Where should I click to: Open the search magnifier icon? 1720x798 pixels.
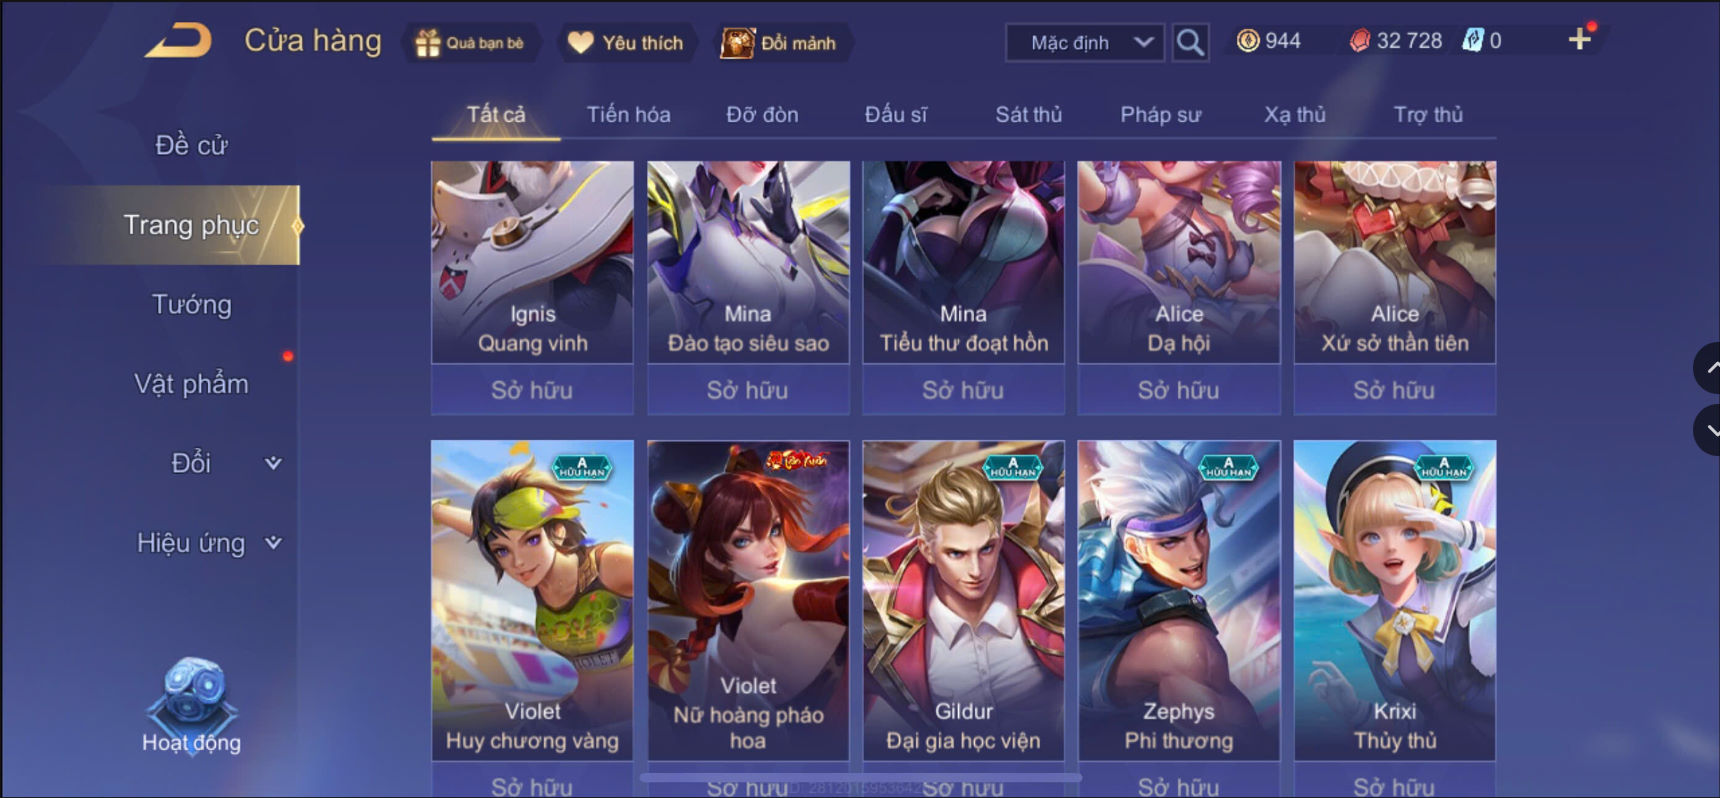[1189, 42]
